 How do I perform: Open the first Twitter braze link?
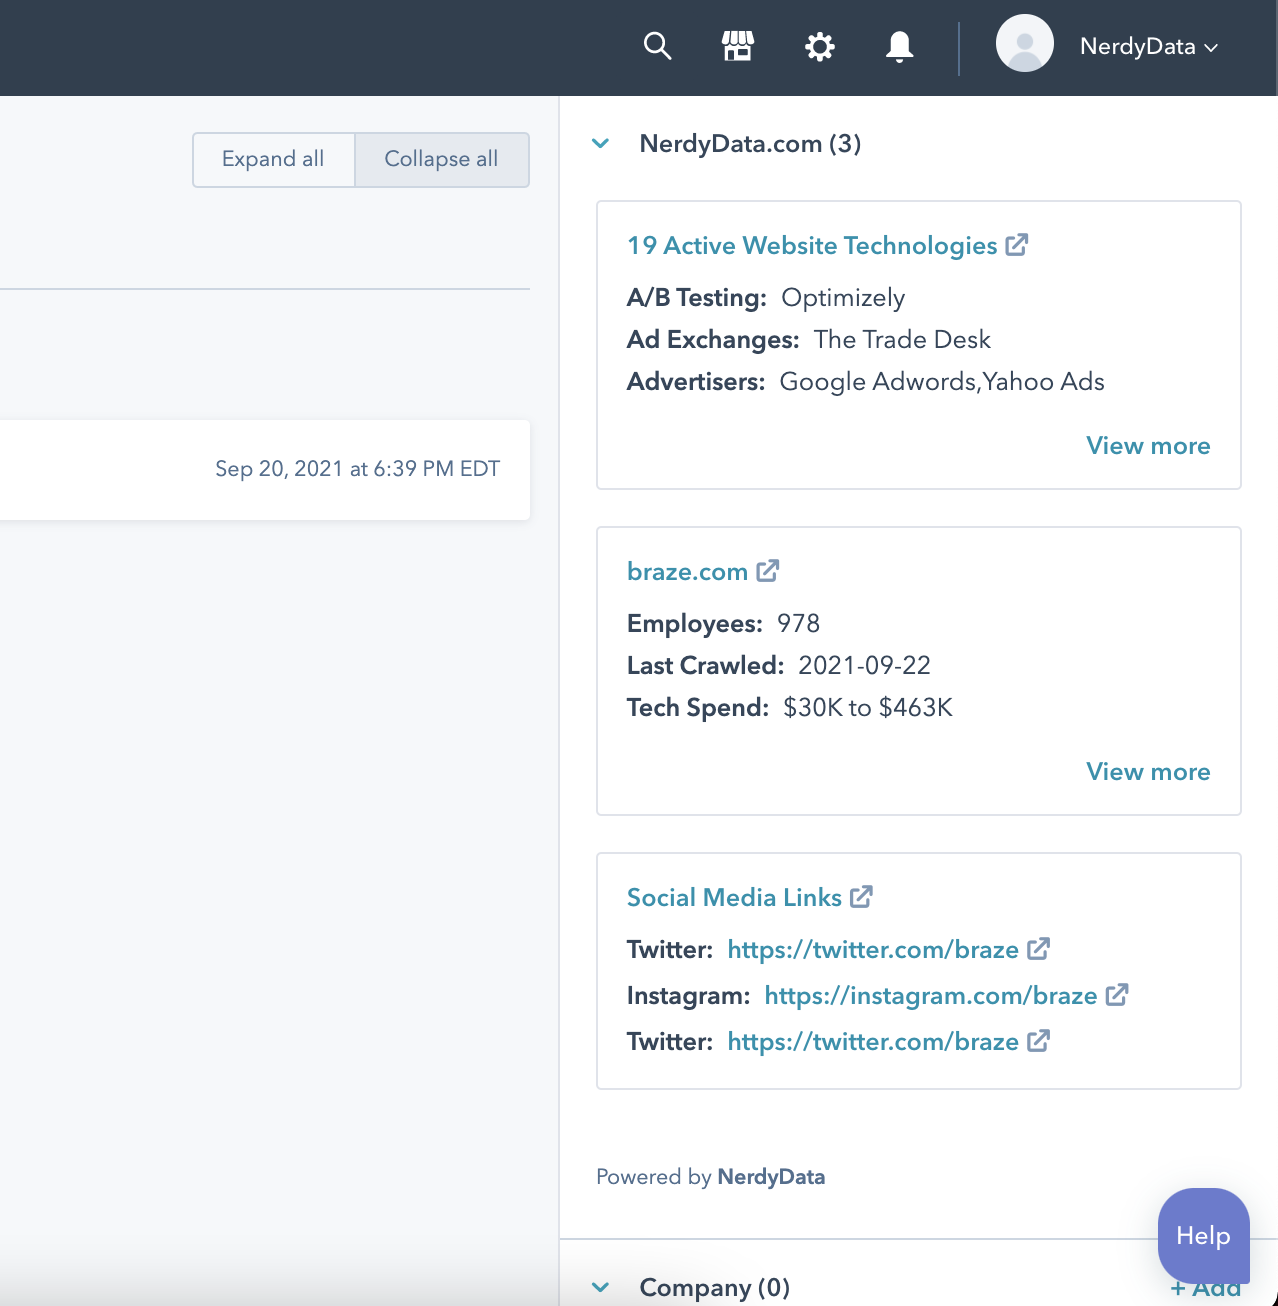pos(873,950)
